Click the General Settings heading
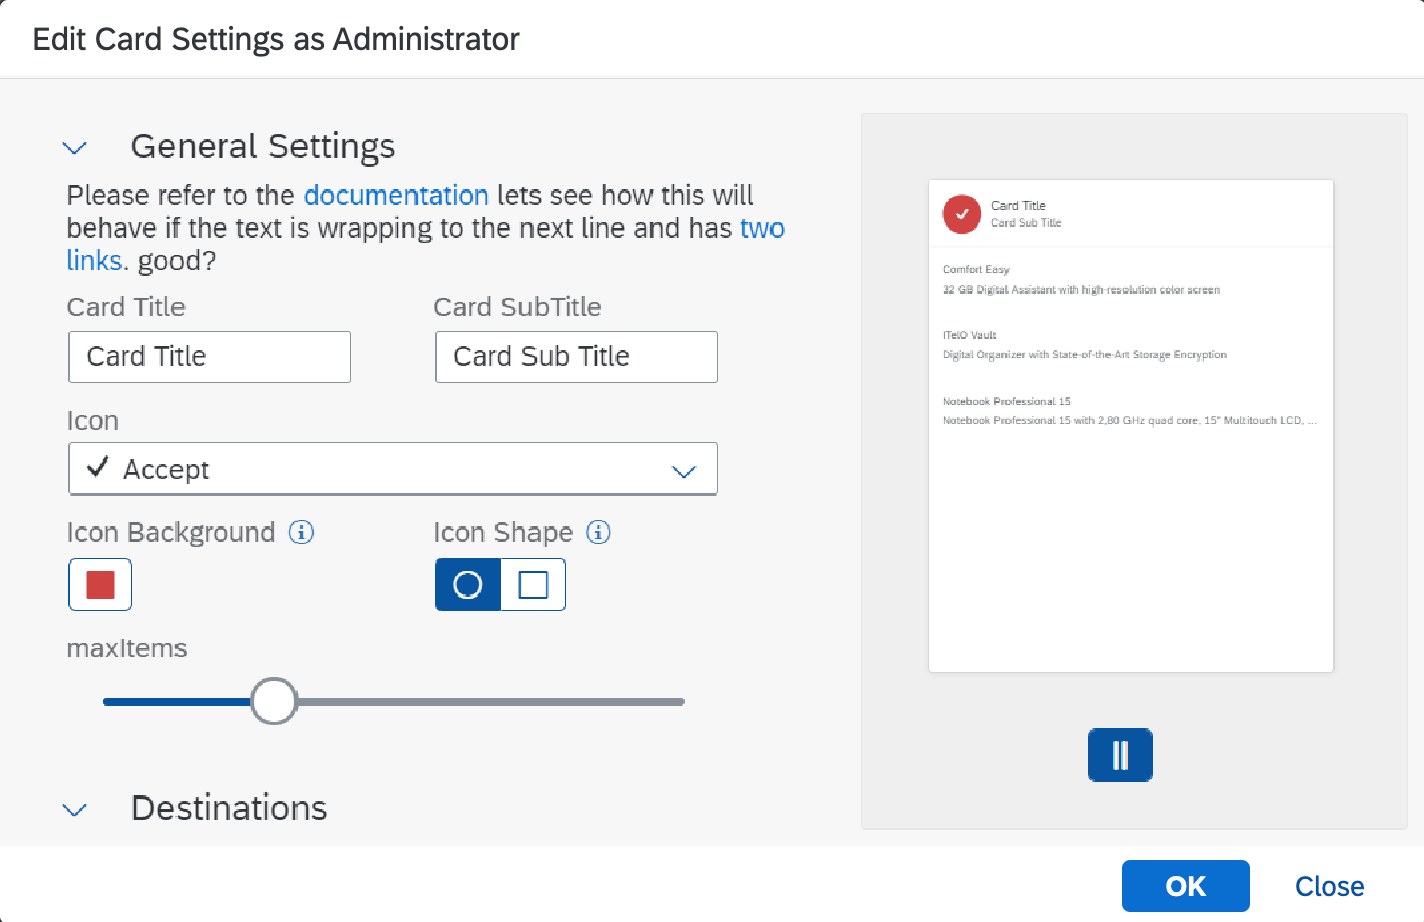 (263, 147)
